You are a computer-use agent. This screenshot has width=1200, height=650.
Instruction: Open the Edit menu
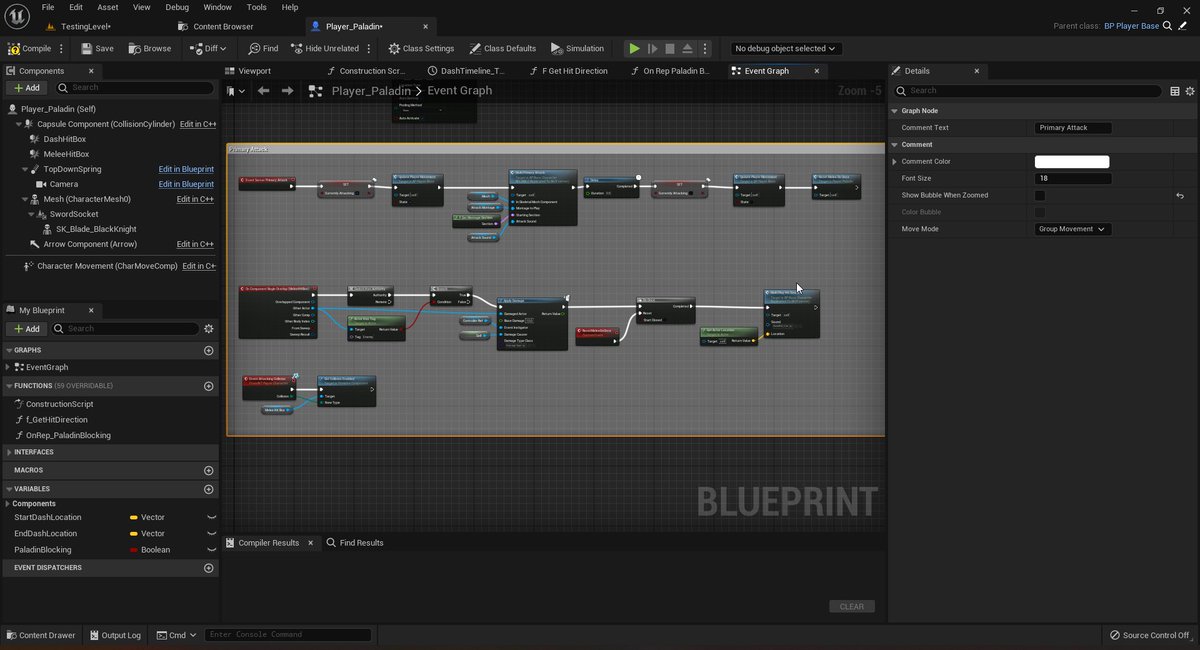coord(78,7)
